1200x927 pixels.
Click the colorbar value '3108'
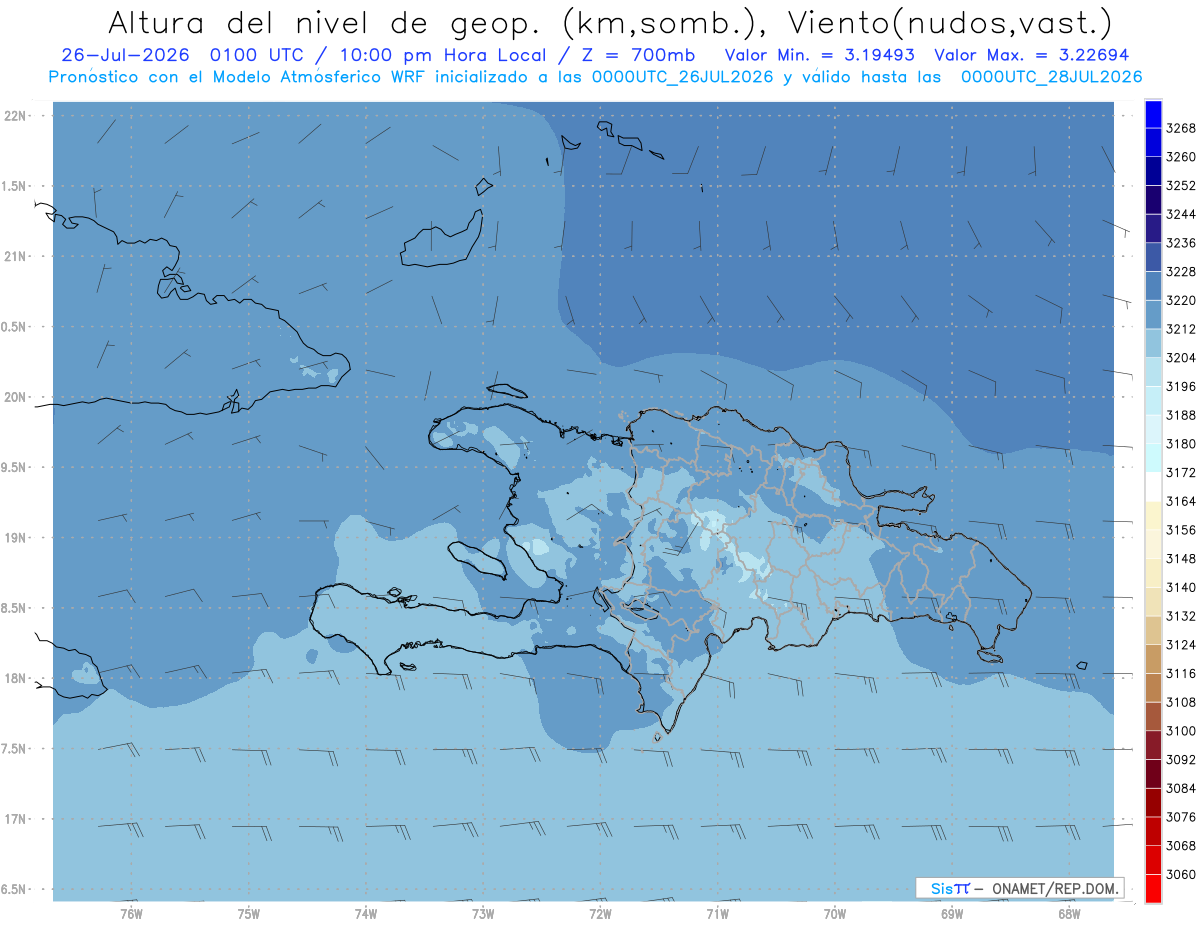pos(1180,702)
